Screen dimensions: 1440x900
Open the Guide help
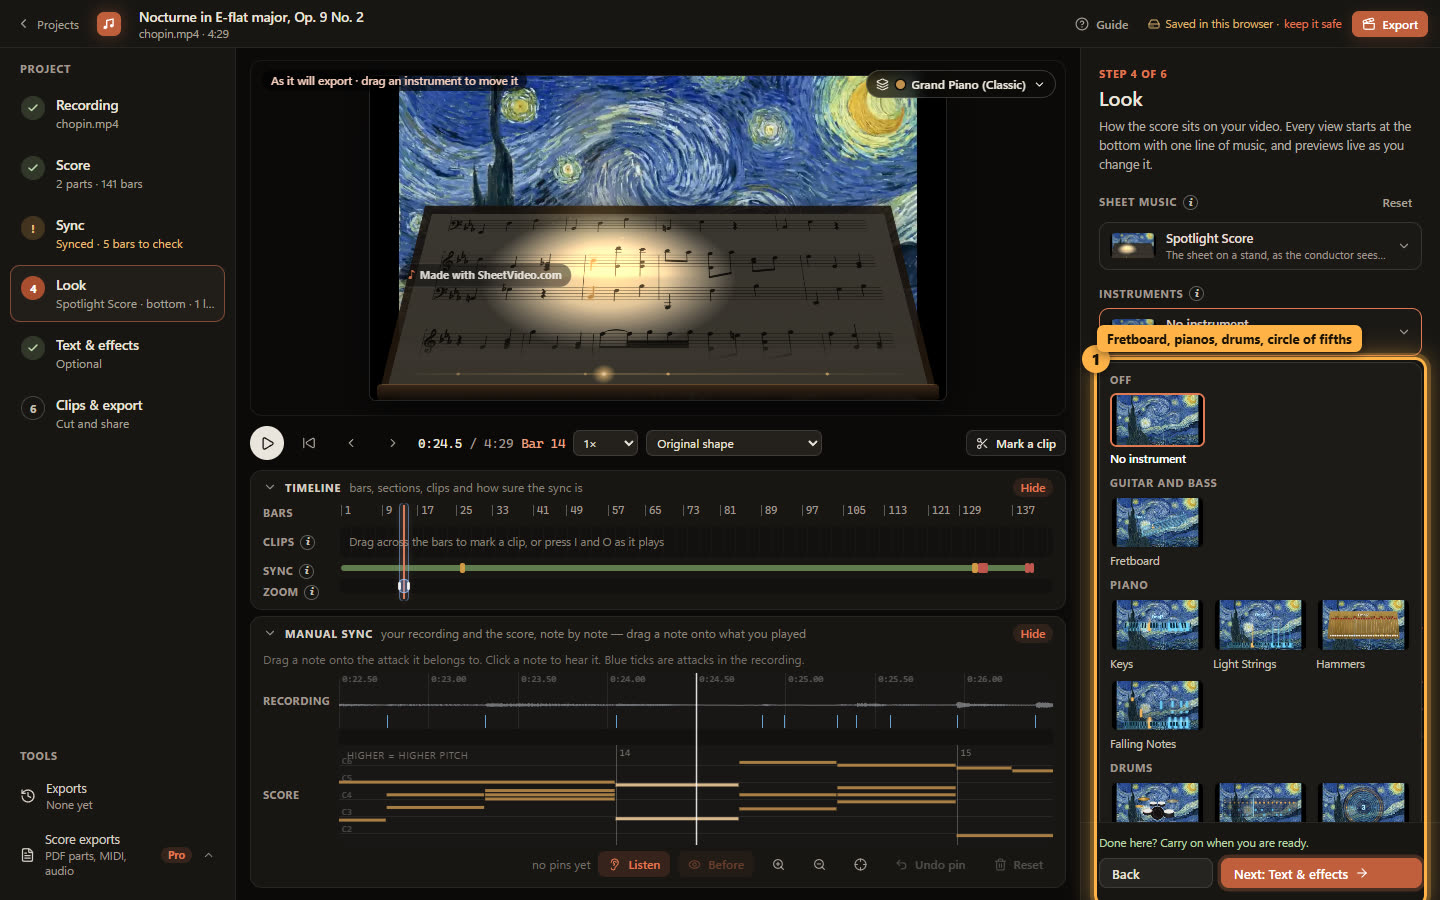[x=1102, y=24]
